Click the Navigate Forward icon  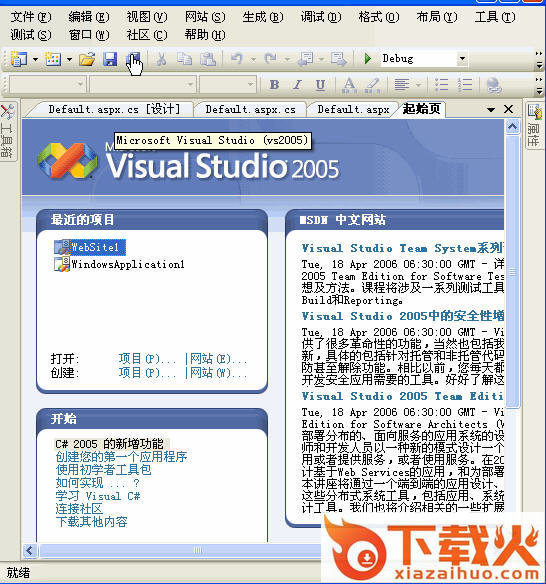[x=339, y=59]
